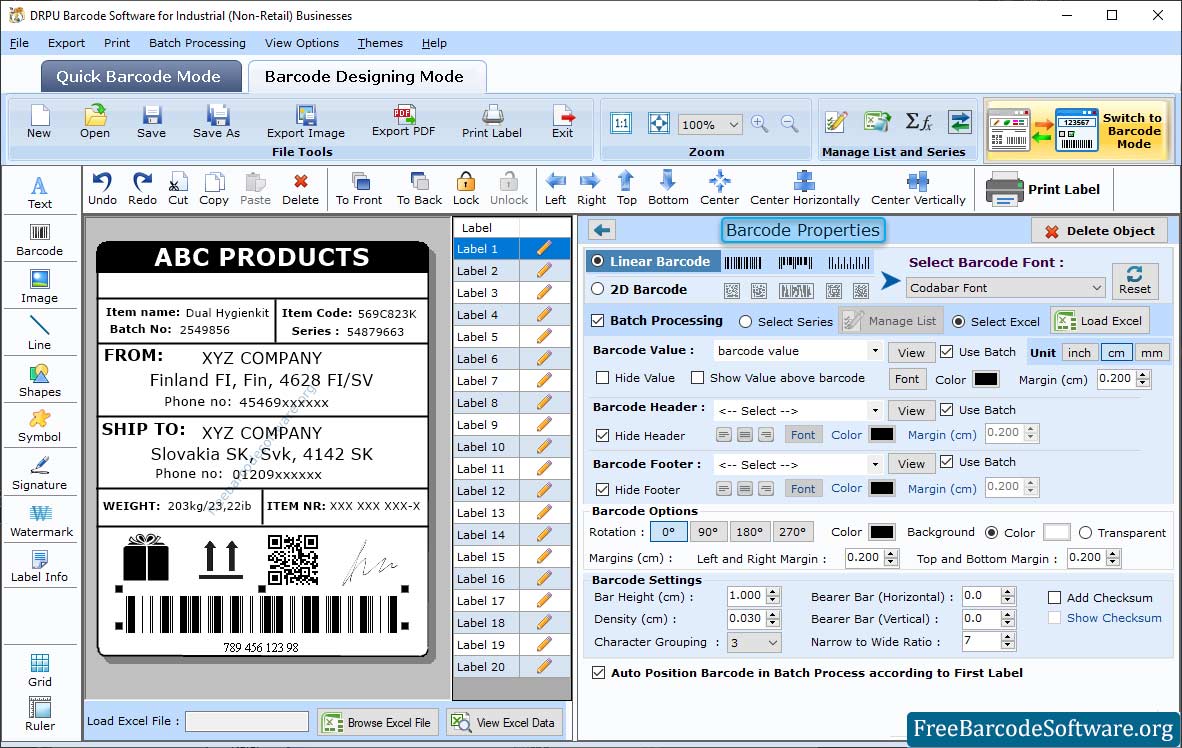1182x748 pixels.
Task: Pick the Line drawing tool
Action: tap(39, 333)
